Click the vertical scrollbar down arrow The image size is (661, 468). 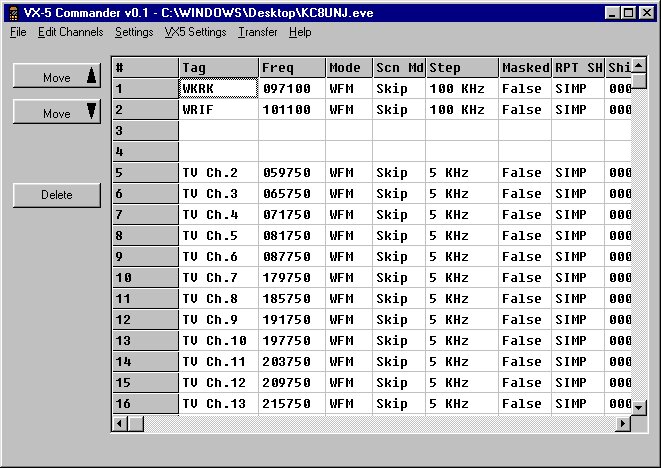(639, 406)
